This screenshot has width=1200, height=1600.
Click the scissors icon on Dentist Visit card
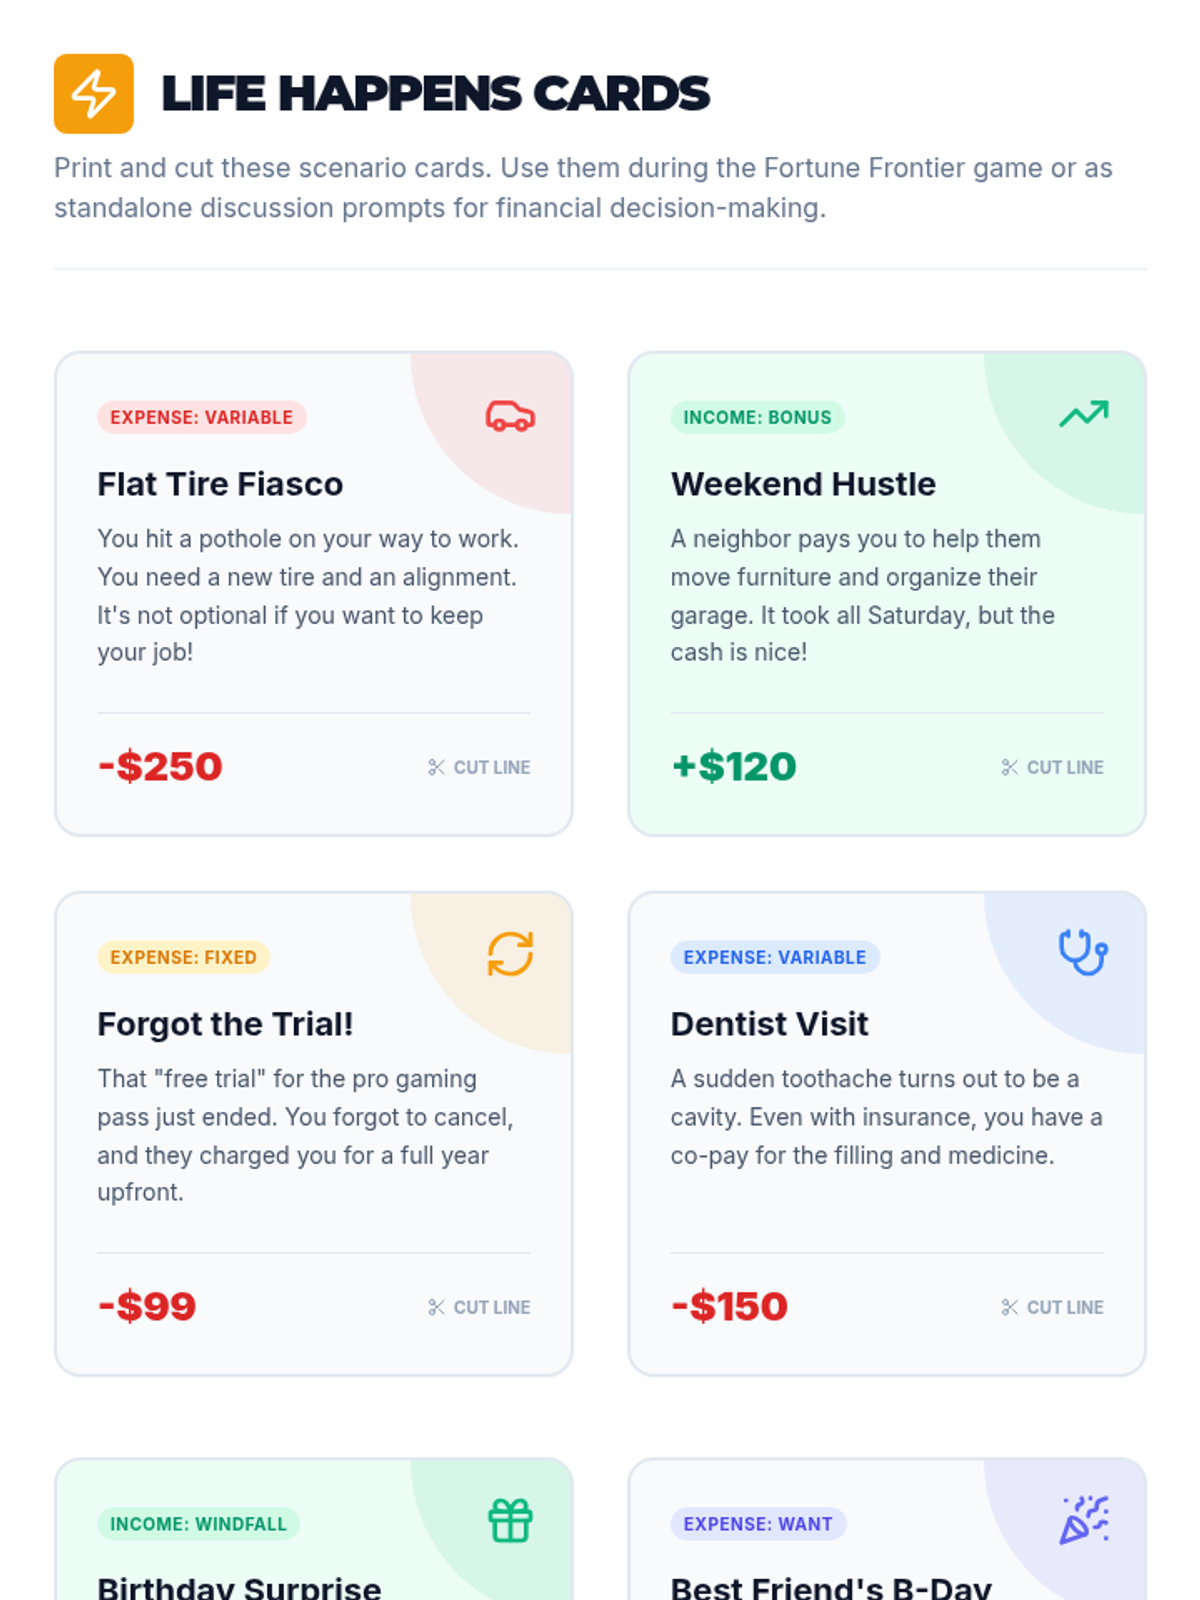click(1009, 1307)
